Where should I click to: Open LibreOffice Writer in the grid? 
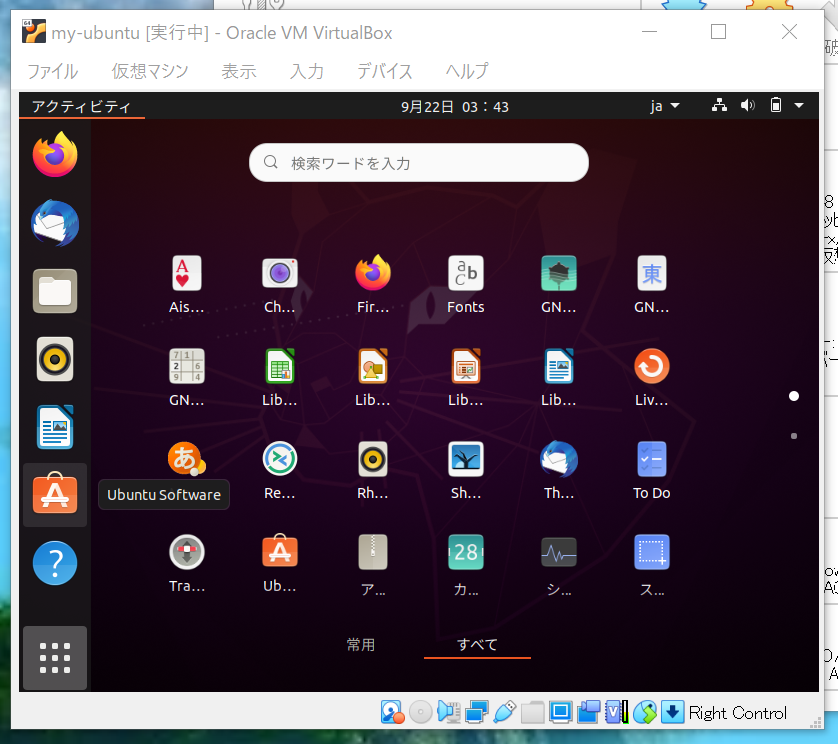point(558,377)
